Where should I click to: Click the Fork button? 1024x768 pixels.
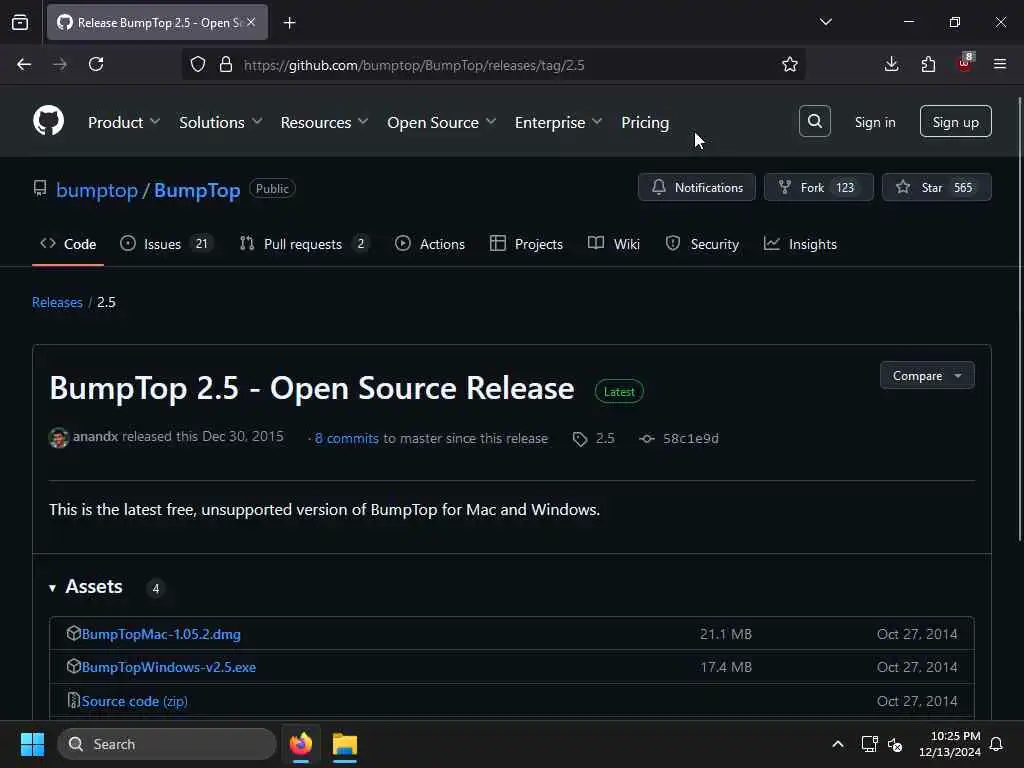click(x=818, y=187)
